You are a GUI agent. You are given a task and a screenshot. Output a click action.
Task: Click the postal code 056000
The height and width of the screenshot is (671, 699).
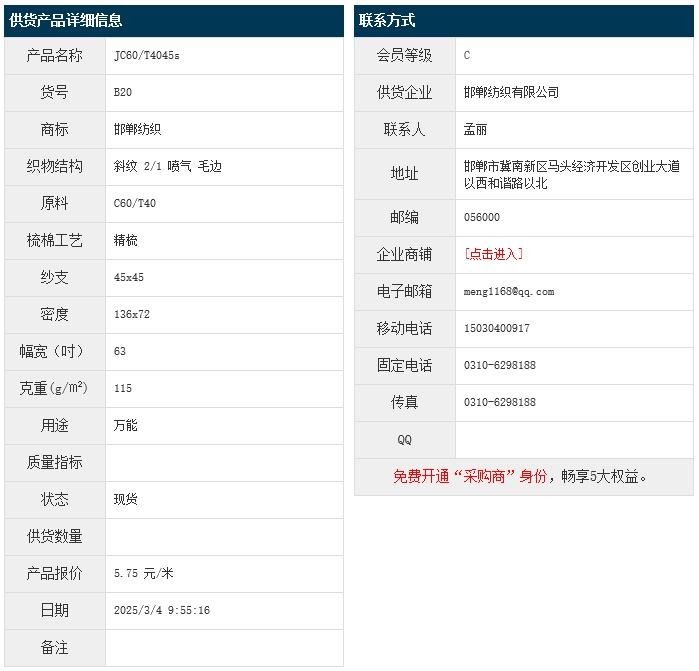482,218
